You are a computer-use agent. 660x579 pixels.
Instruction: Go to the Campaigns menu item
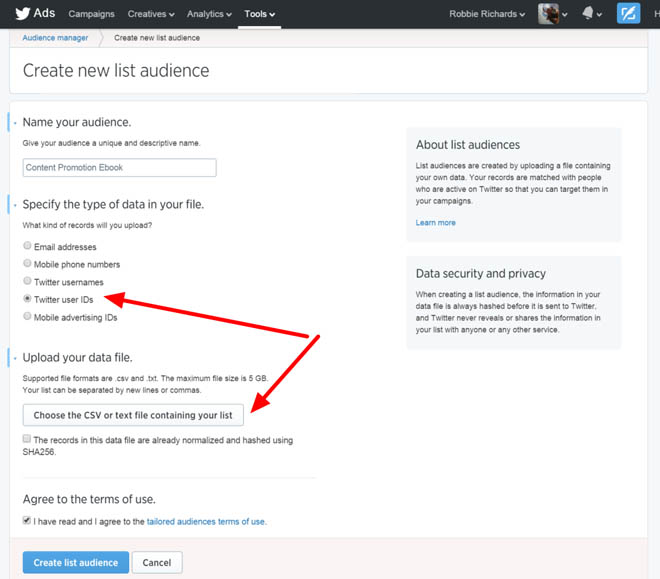pyautogui.click(x=91, y=14)
